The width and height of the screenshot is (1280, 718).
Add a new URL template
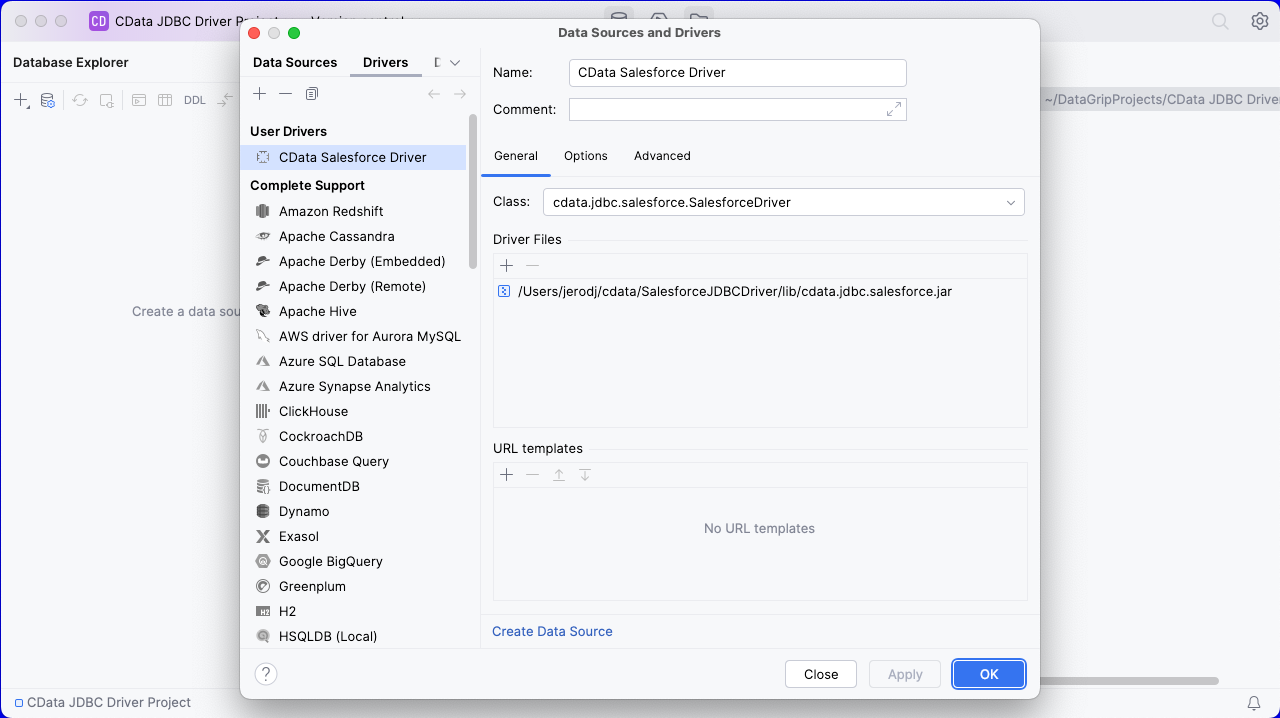[x=506, y=475]
